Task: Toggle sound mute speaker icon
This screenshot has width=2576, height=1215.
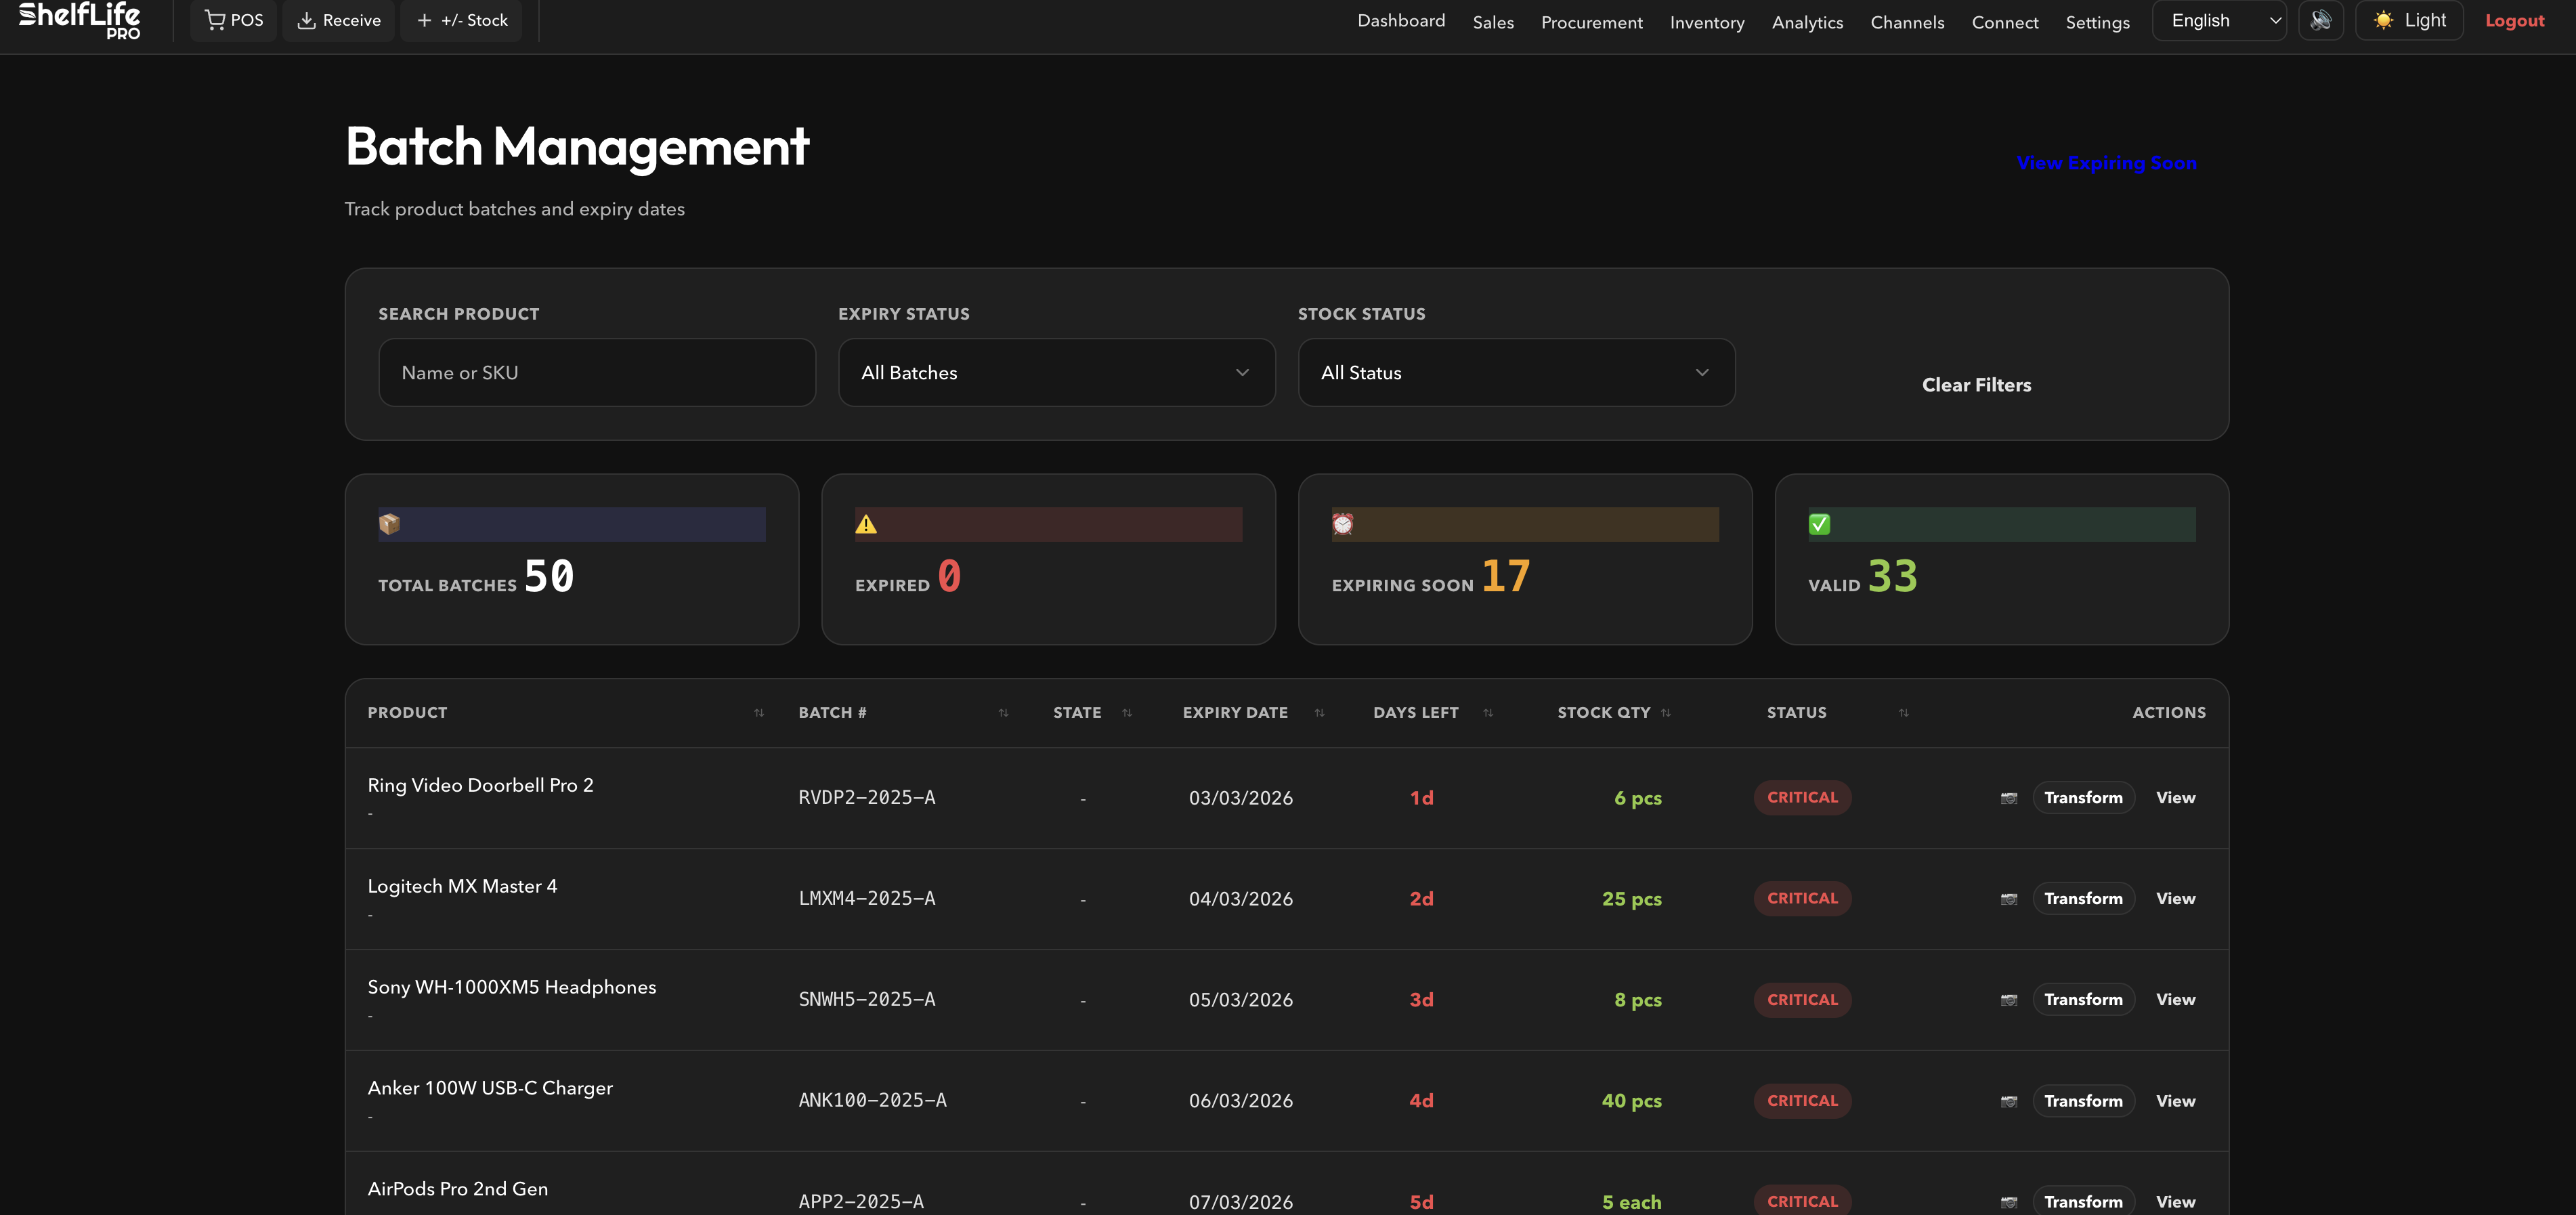Action: pos(2320,21)
